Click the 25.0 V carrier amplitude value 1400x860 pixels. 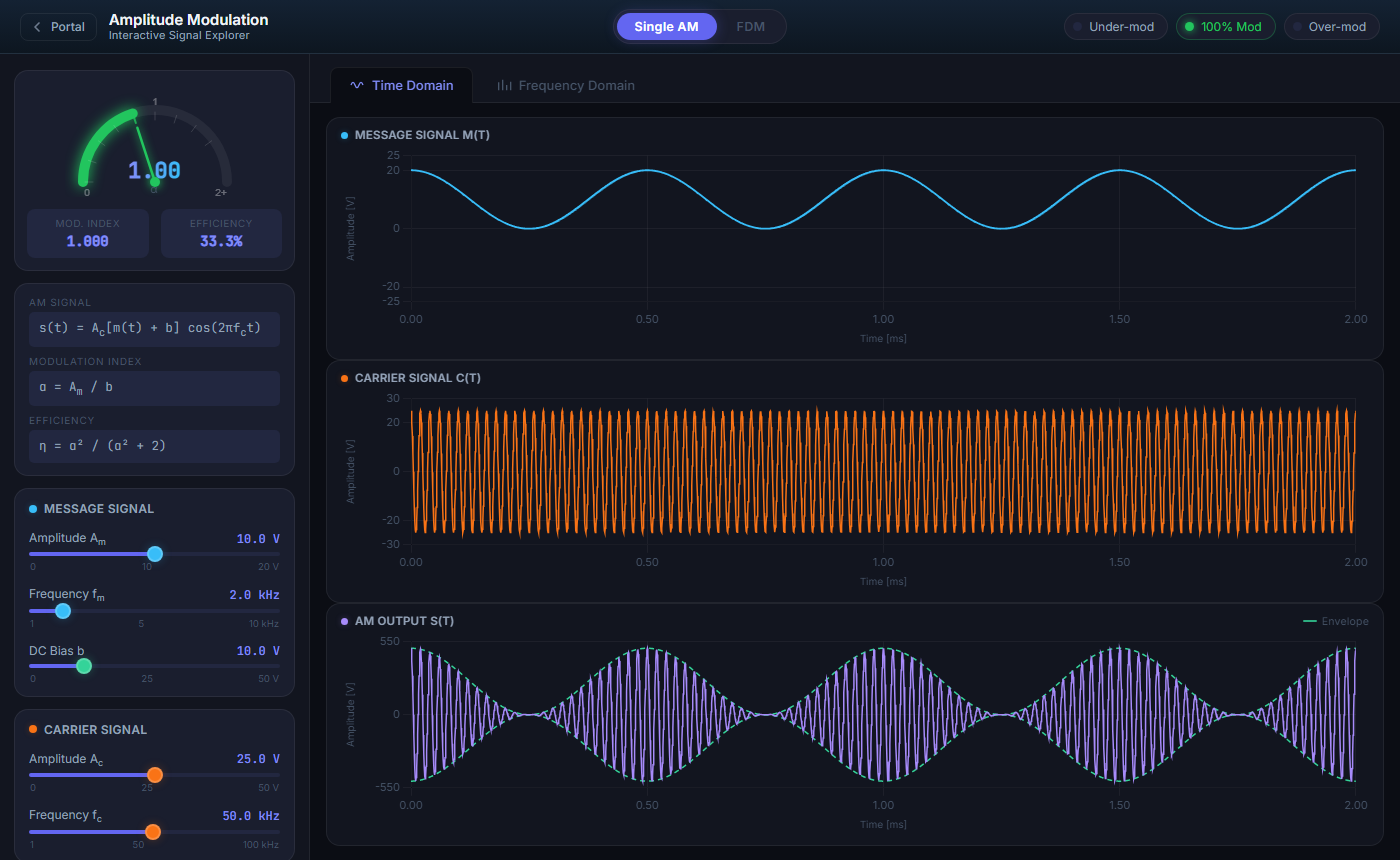click(258, 759)
